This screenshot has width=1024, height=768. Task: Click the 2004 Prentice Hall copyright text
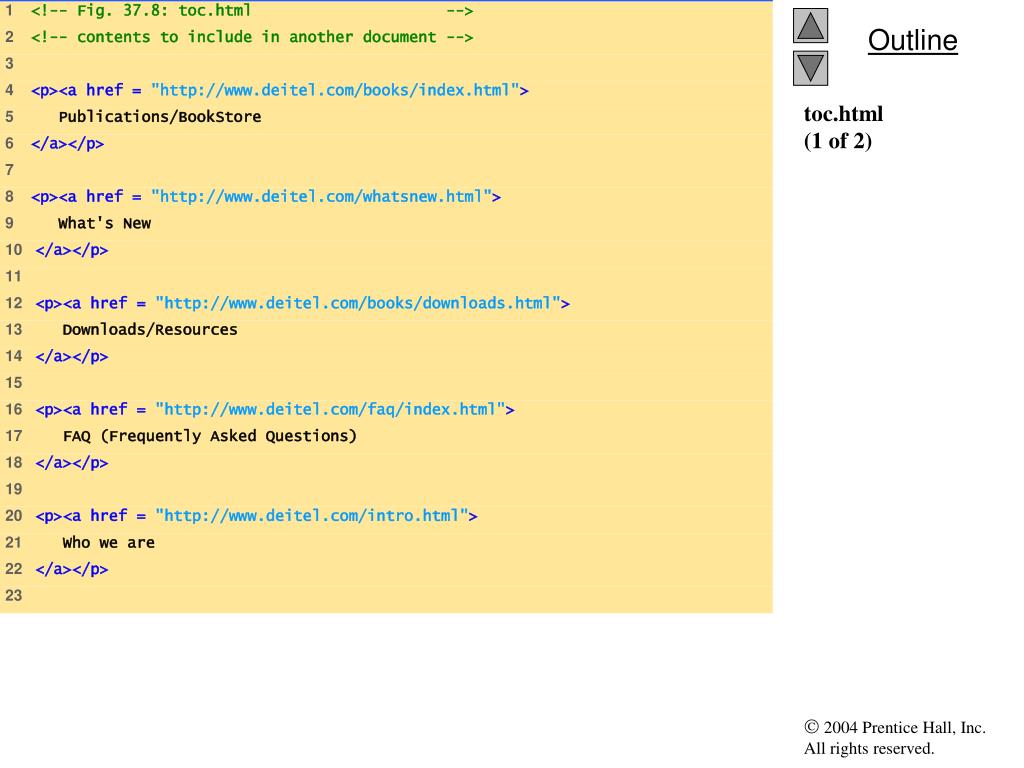[x=895, y=728]
